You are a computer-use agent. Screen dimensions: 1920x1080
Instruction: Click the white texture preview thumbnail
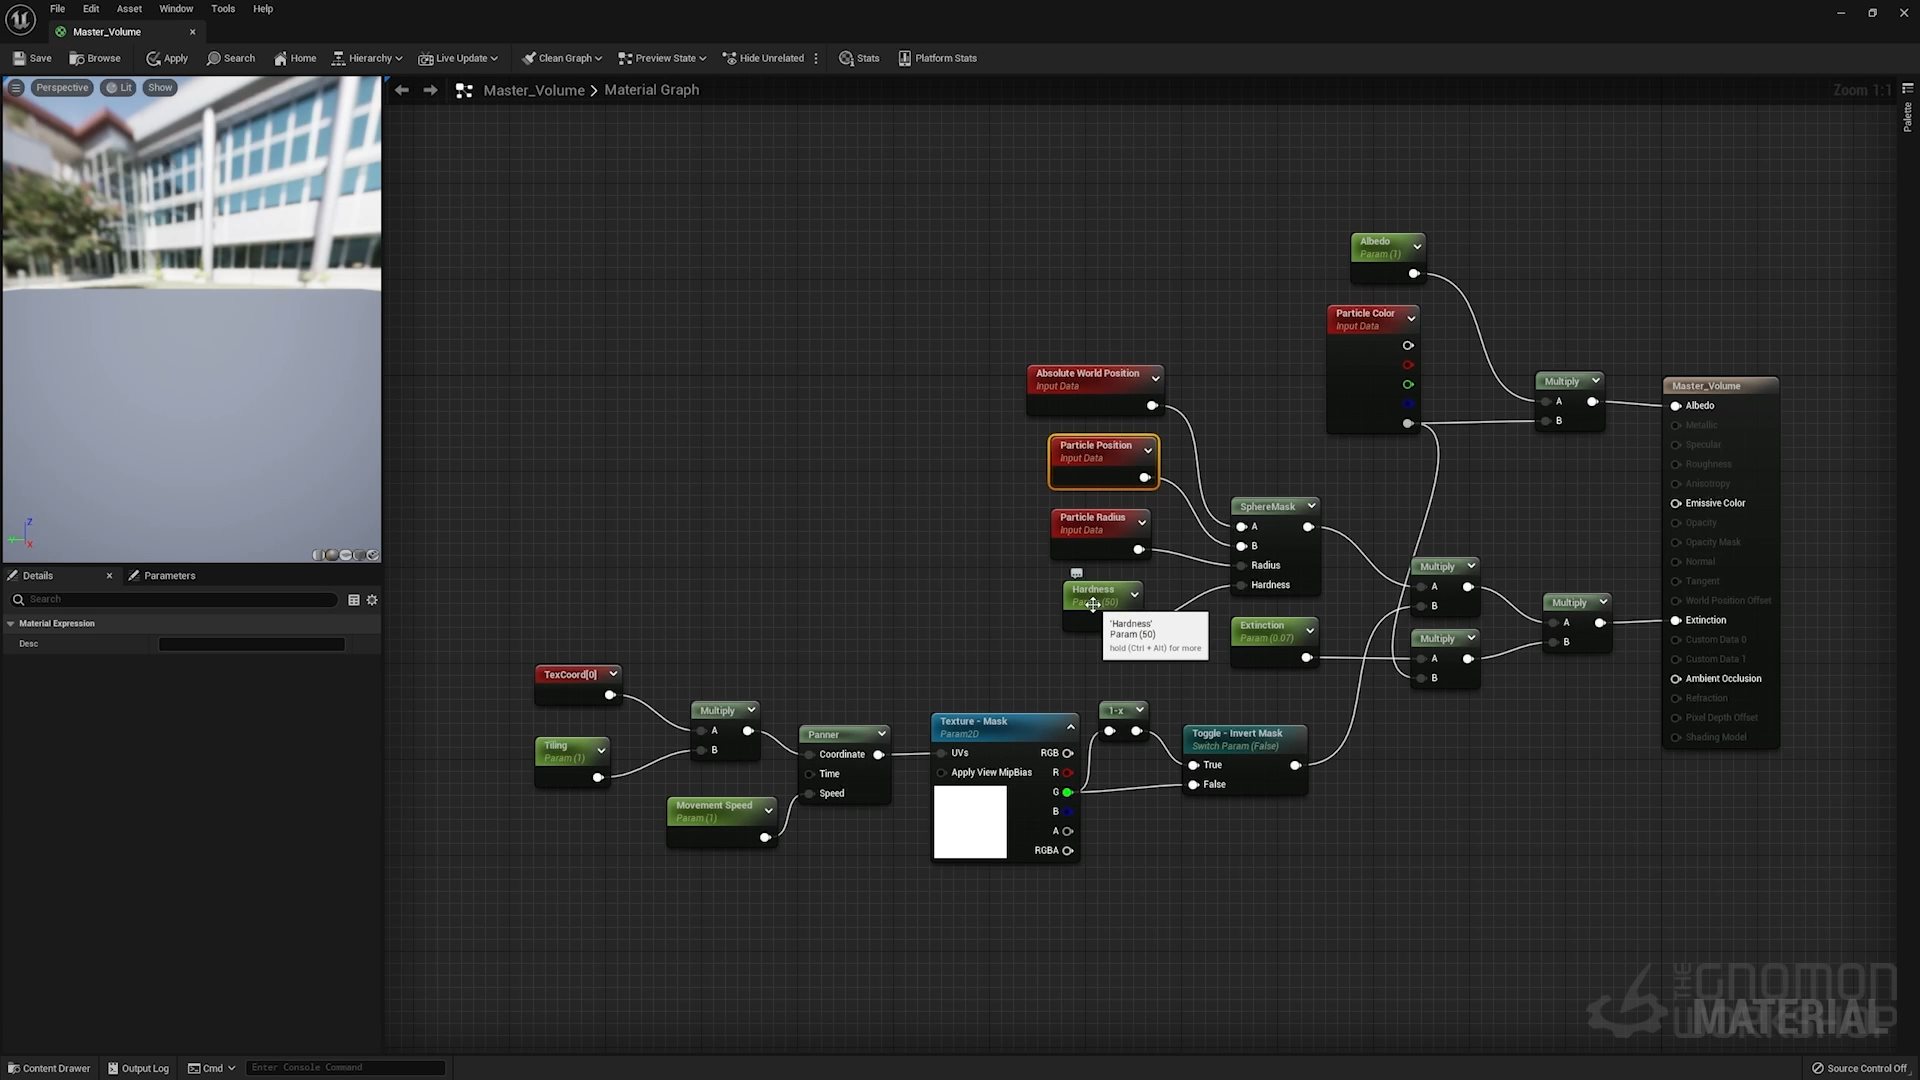tap(970, 822)
